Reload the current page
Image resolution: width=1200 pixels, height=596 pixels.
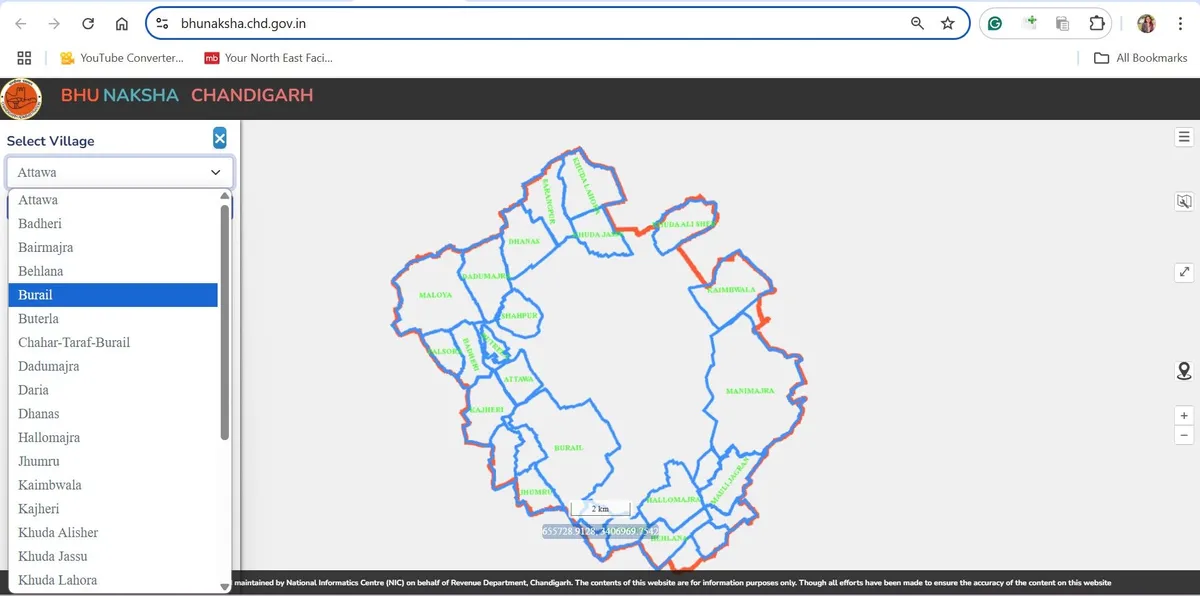click(x=88, y=24)
